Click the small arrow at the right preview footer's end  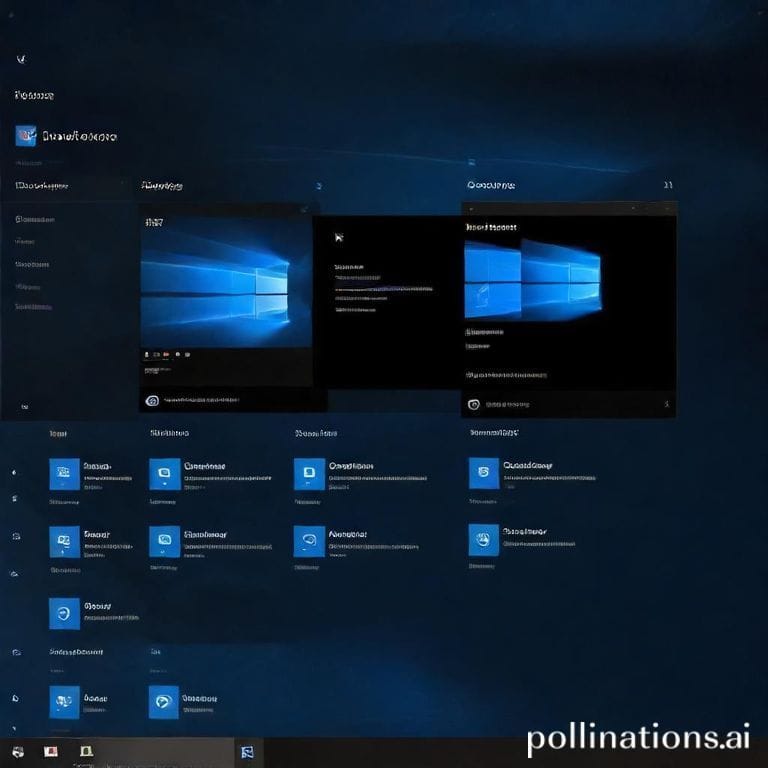pos(667,404)
